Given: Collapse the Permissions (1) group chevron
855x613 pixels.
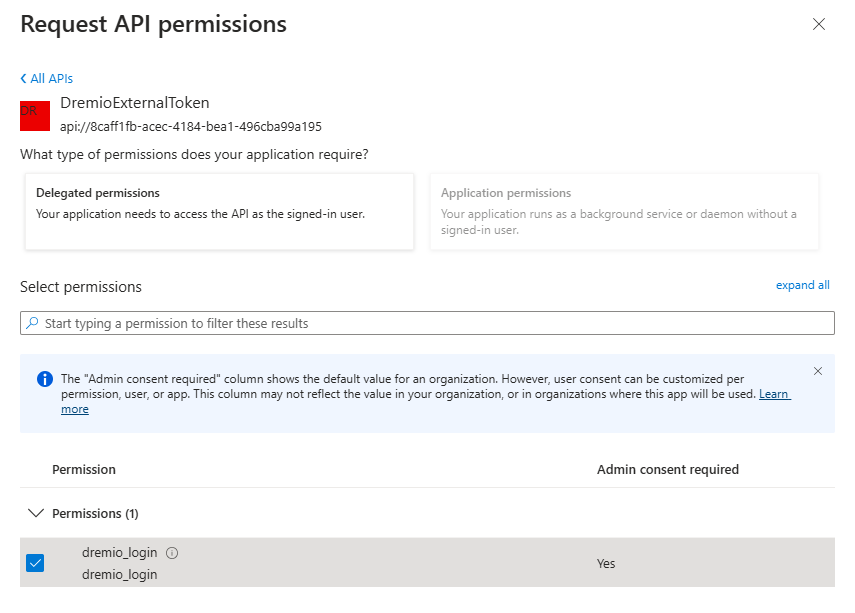Looking at the screenshot, I should point(37,513).
